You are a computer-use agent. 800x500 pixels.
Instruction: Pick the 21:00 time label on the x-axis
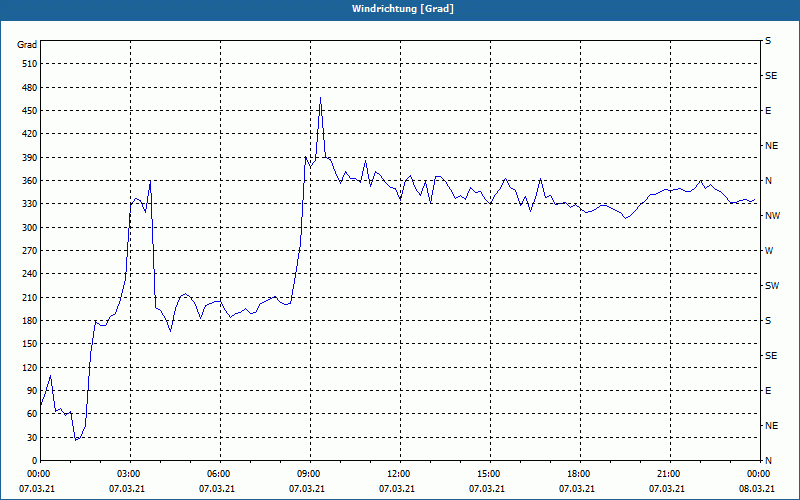coord(668,474)
